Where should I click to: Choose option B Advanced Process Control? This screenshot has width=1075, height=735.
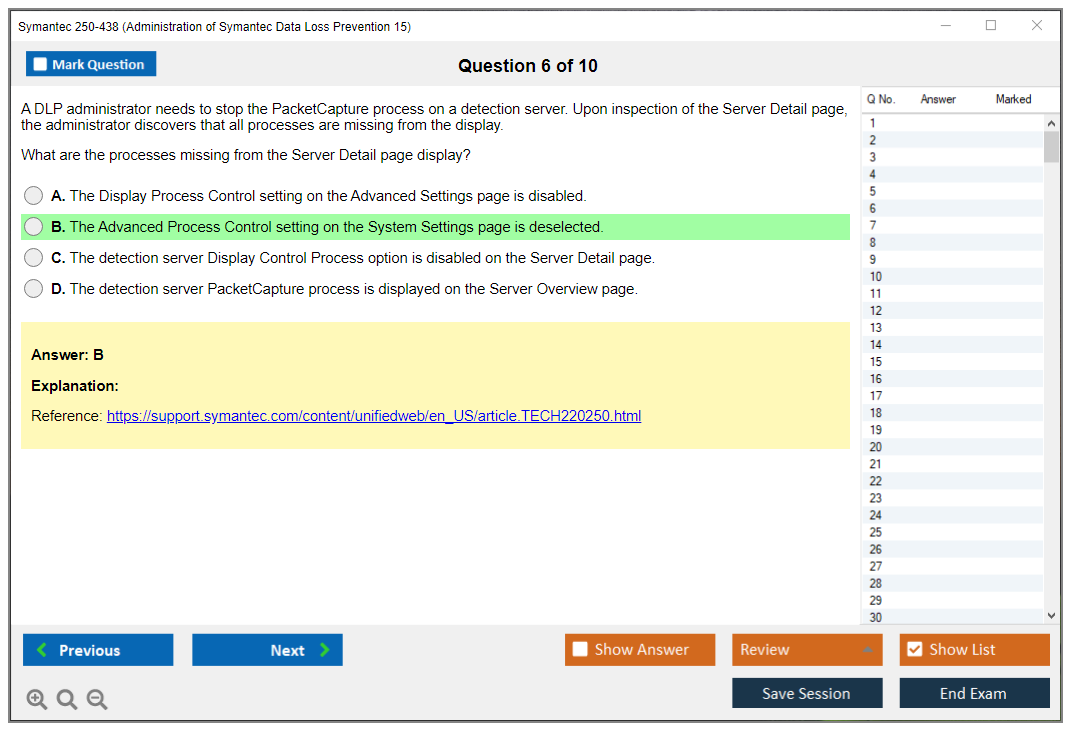tap(34, 227)
